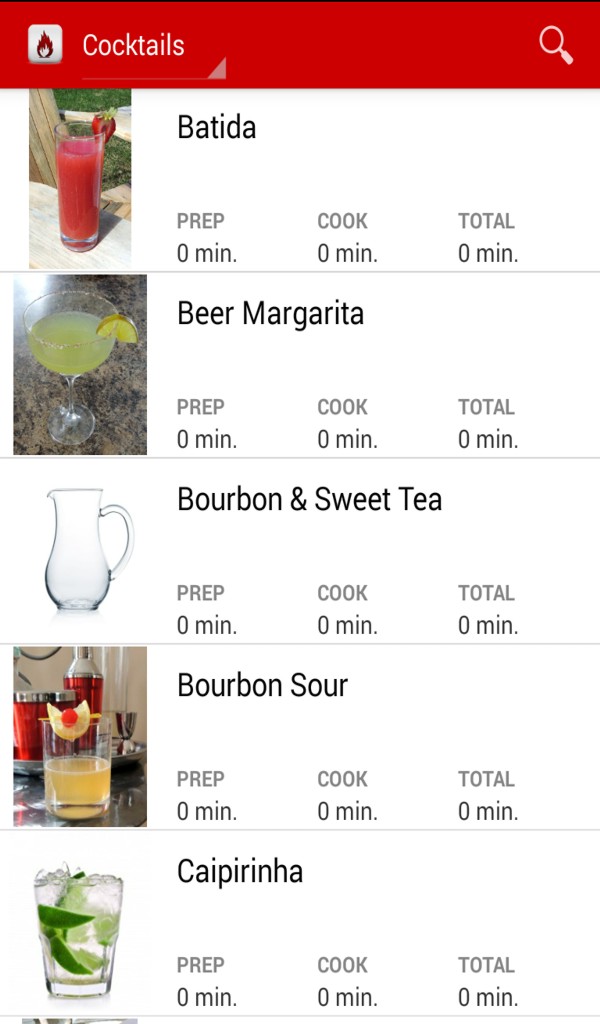Tap the TOTAL time for Batida

click(x=487, y=253)
